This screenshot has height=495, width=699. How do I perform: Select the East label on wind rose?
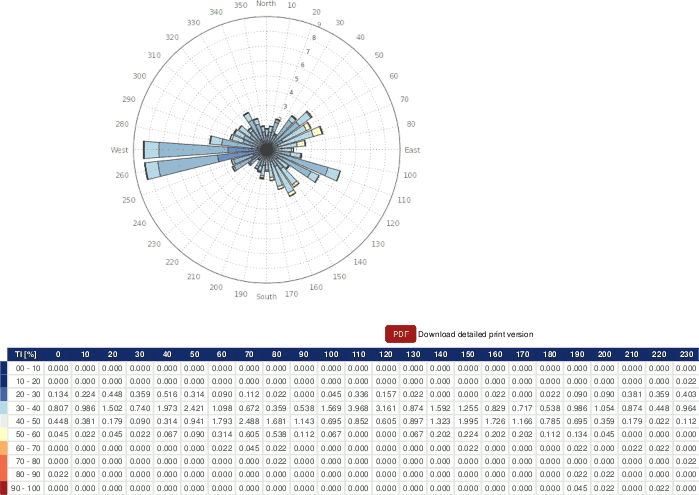coord(412,150)
